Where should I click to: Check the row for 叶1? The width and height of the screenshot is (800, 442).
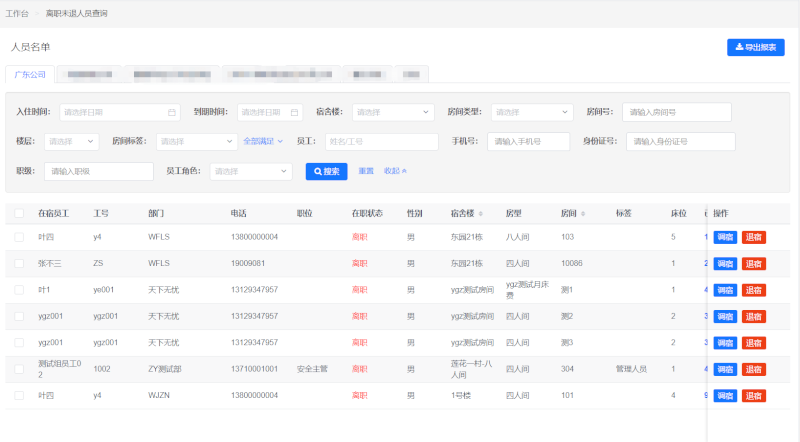(x=19, y=290)
